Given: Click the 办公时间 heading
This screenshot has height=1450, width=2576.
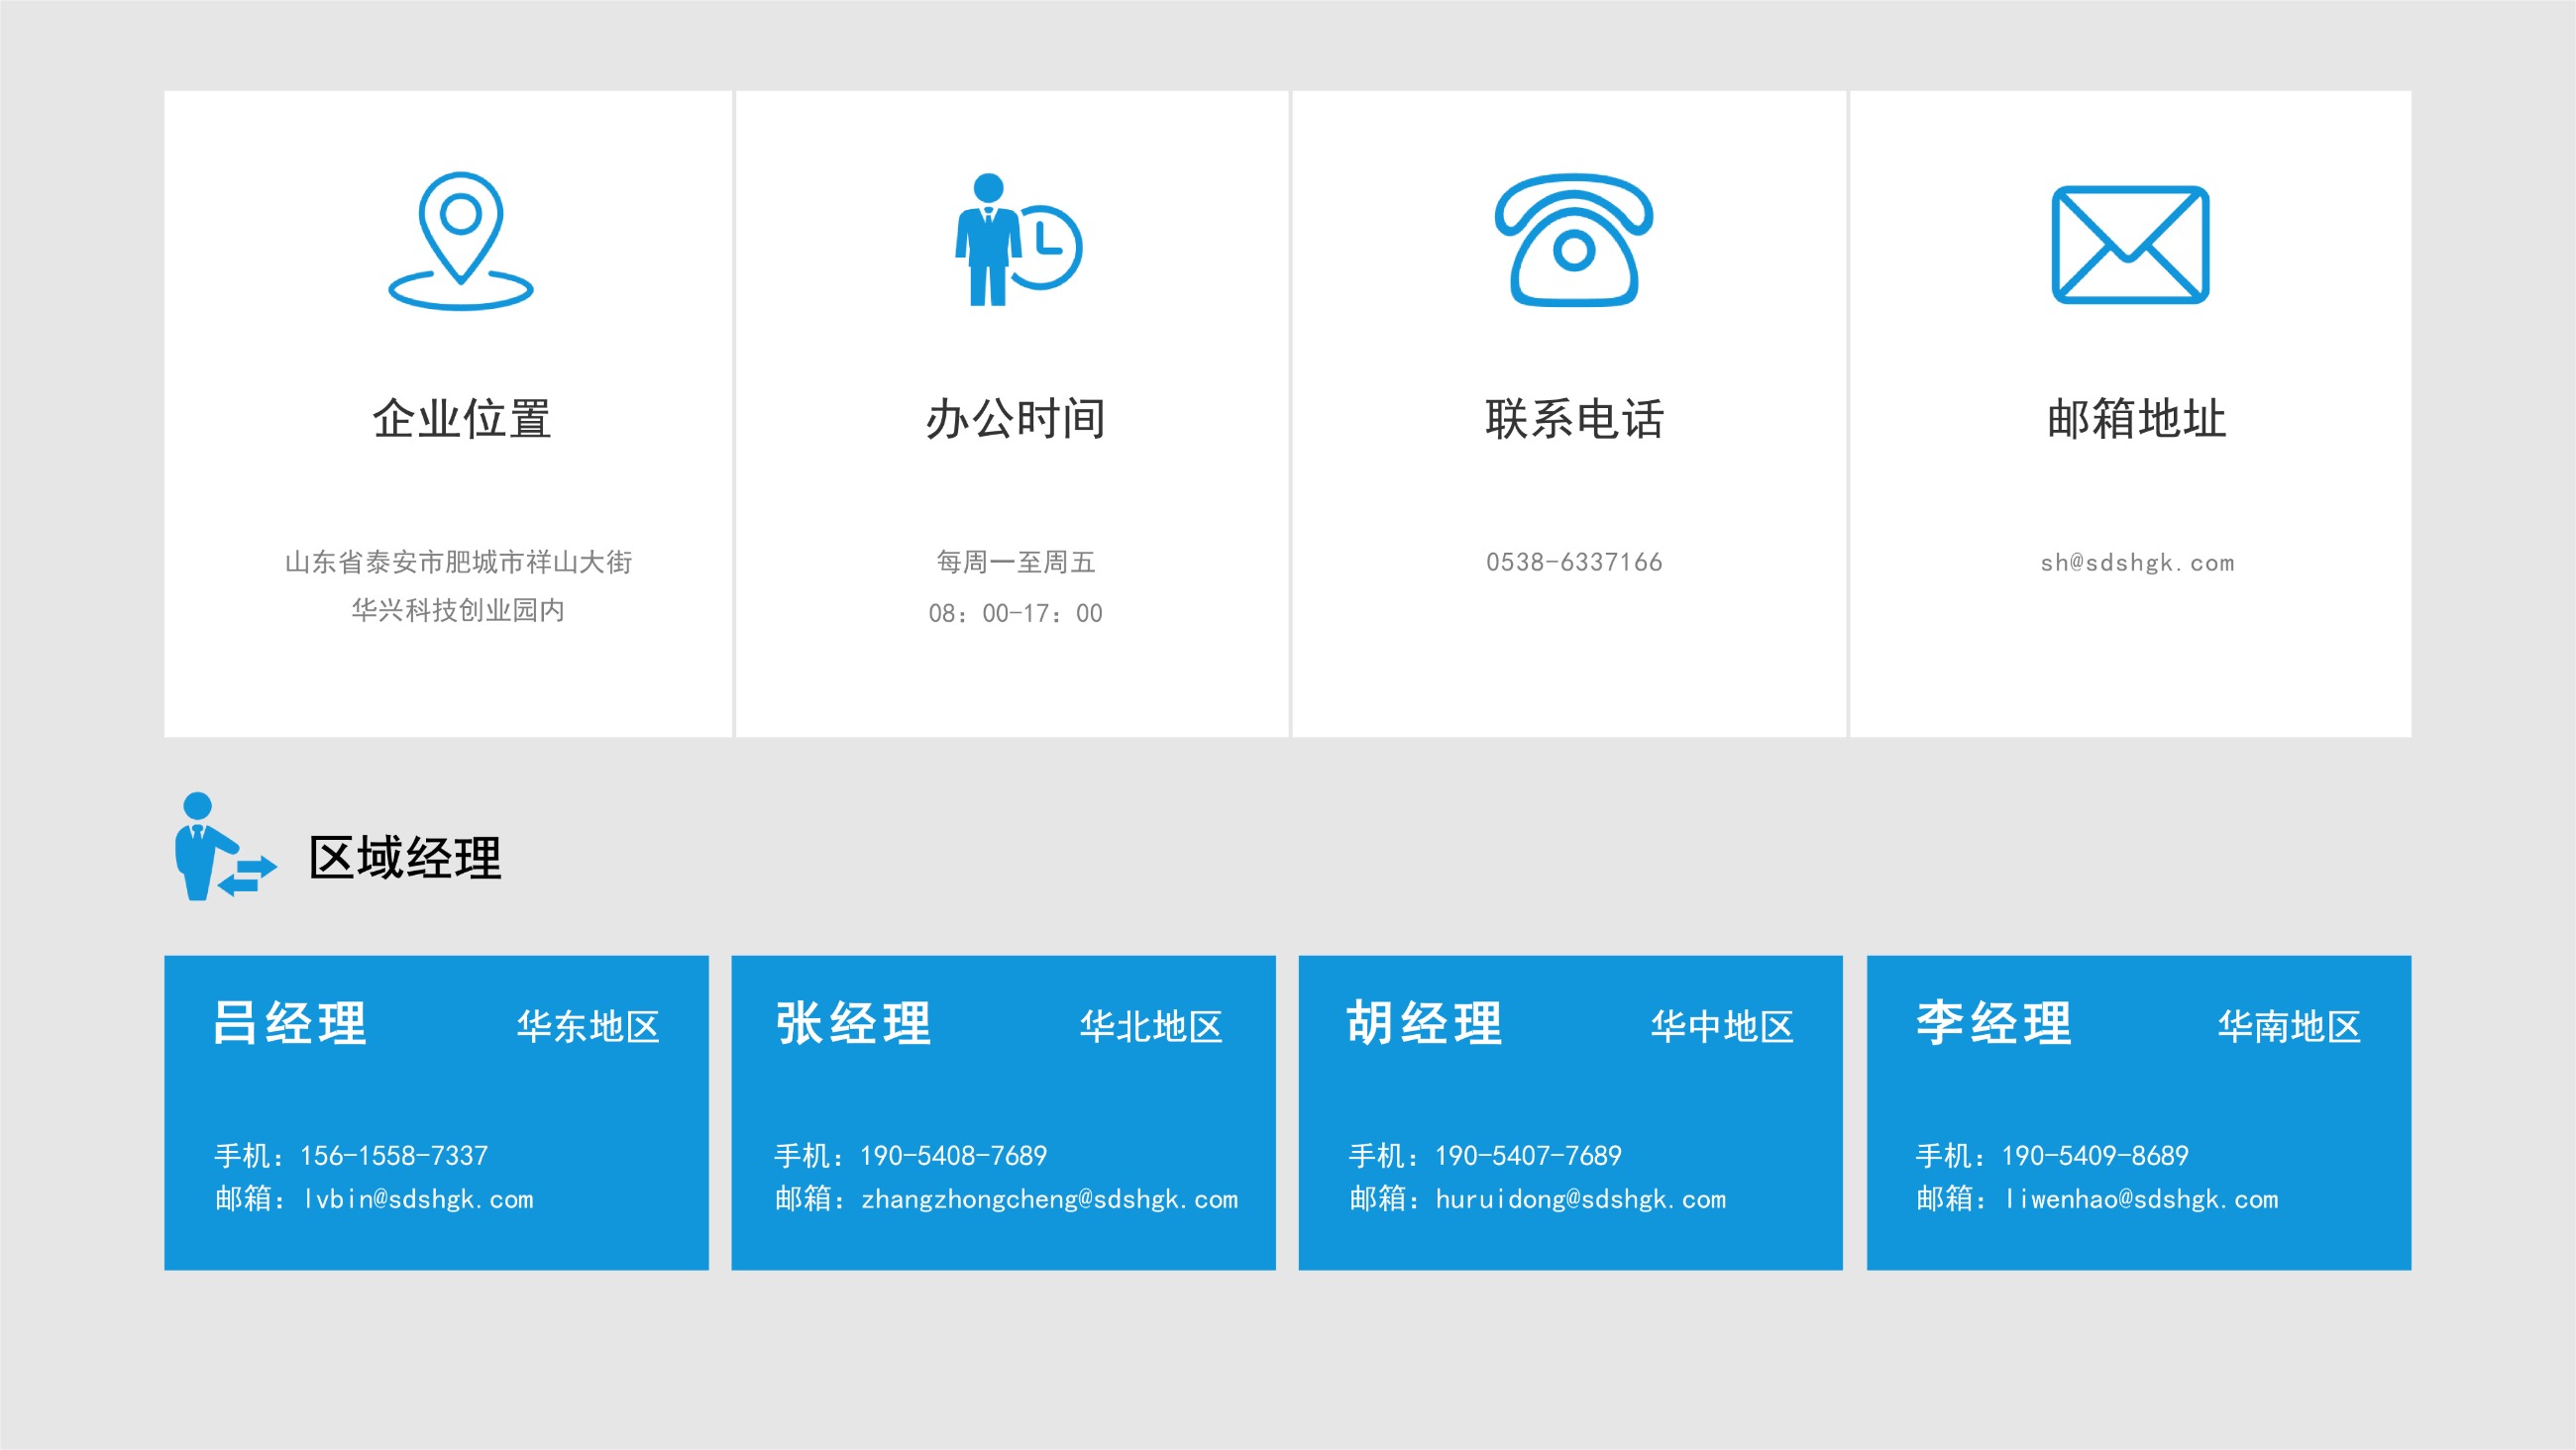Looking at the screenshot, I should point(1016,418).
